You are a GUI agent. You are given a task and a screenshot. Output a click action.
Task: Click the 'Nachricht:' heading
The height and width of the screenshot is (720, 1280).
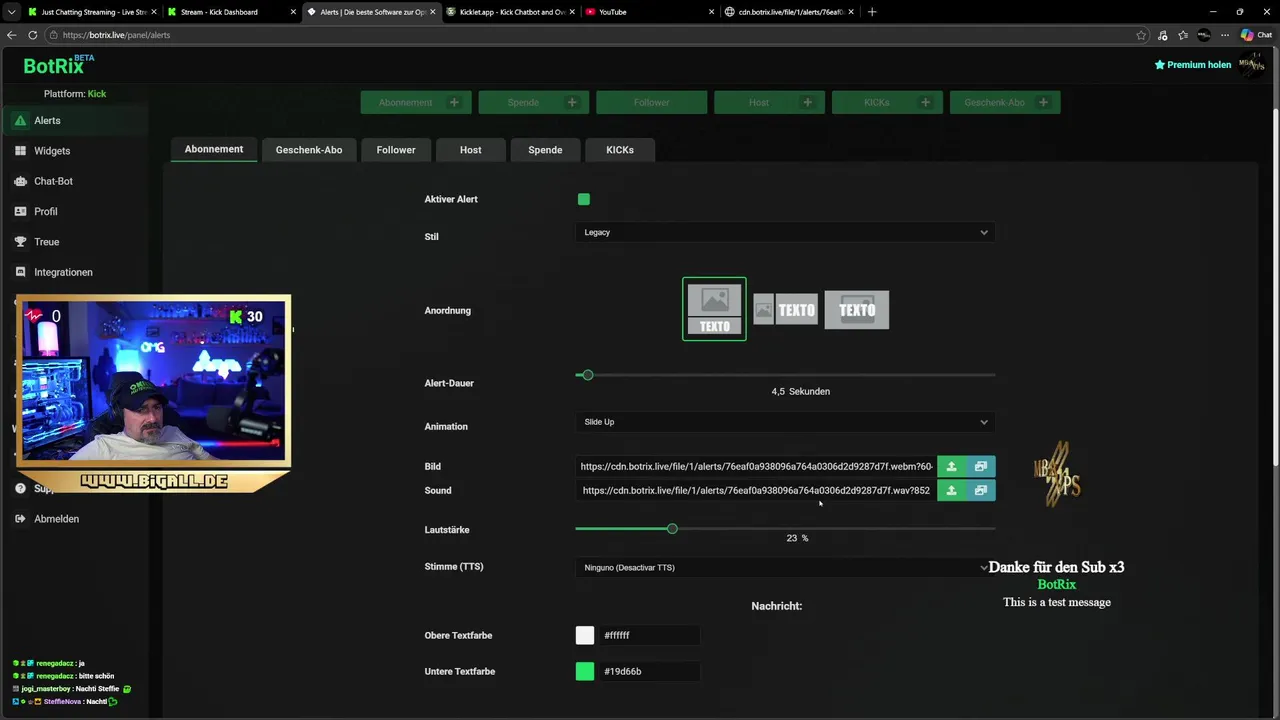pyautogui.click(x=777, y=606)
